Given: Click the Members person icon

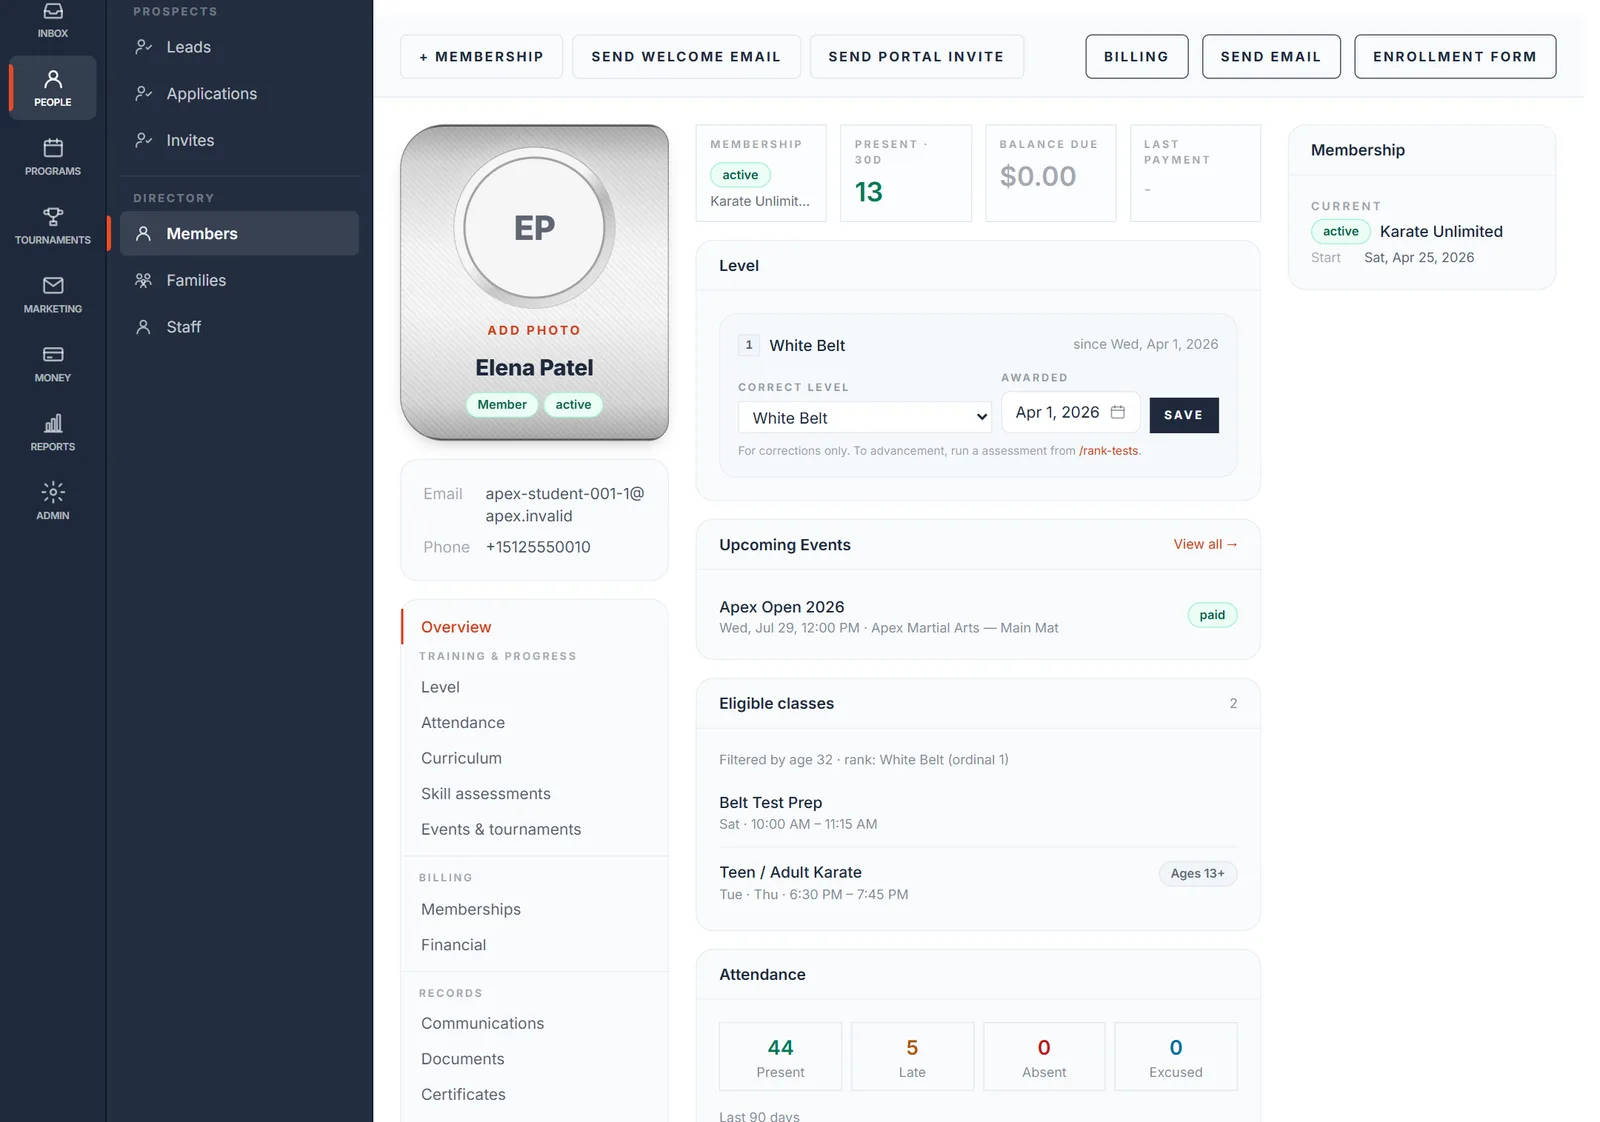Looking at the screenshot, I should pyautogui.click(x=144, y=233).
